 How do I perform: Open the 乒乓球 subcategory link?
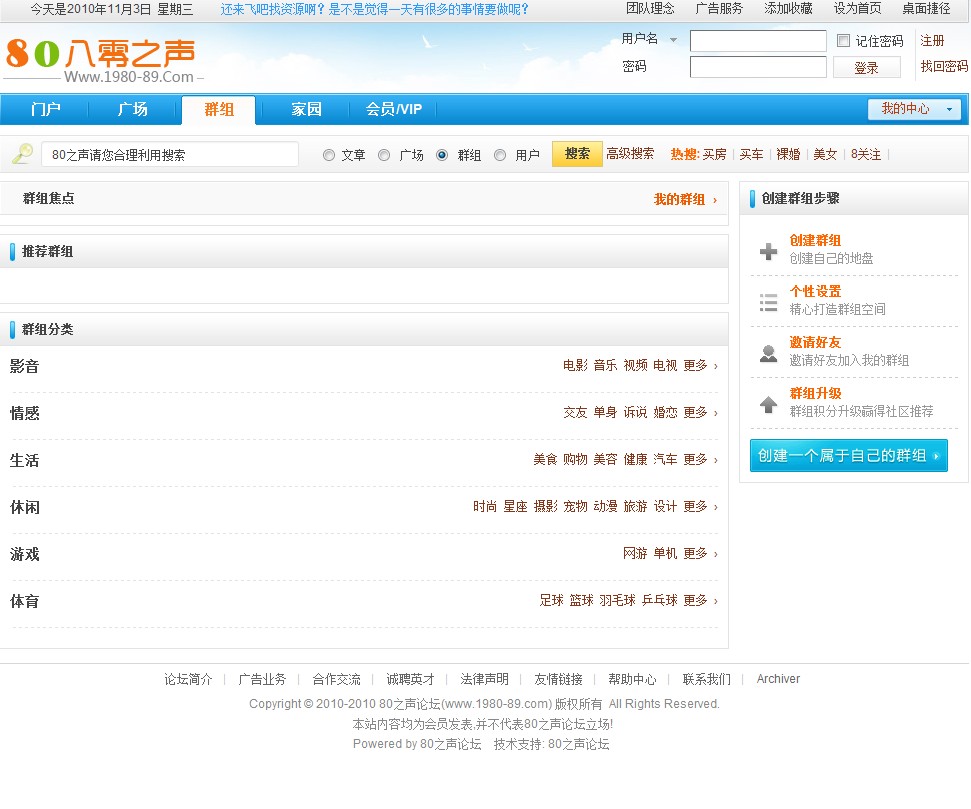pos(660,600)
